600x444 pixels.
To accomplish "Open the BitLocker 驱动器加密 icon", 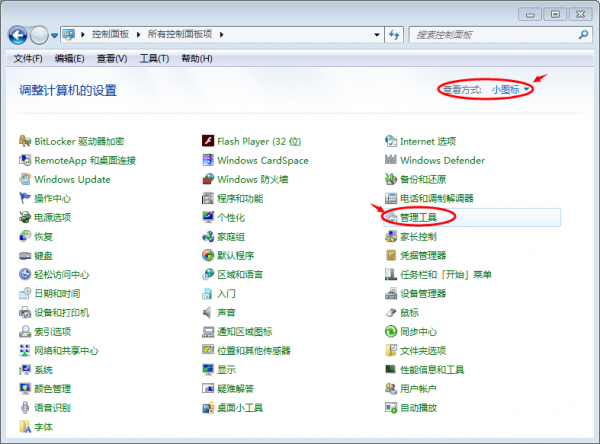I will (x=25, y=141).
